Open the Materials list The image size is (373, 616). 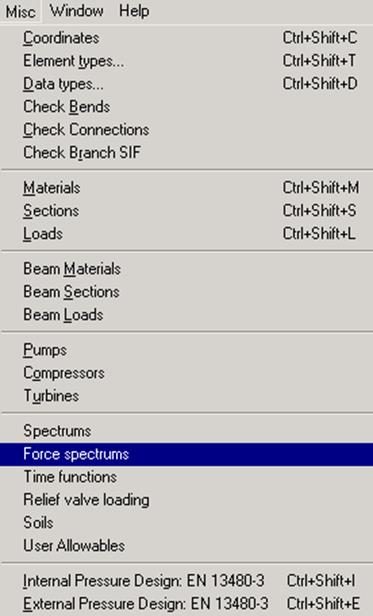[x=186, y=188]
